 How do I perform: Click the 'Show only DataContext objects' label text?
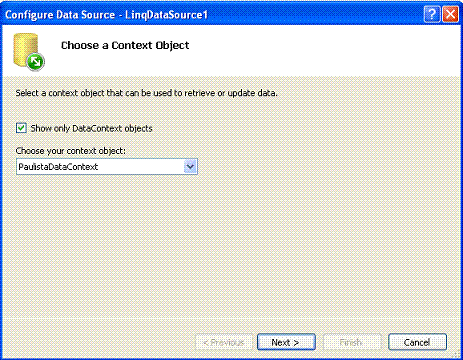[92, 128]
